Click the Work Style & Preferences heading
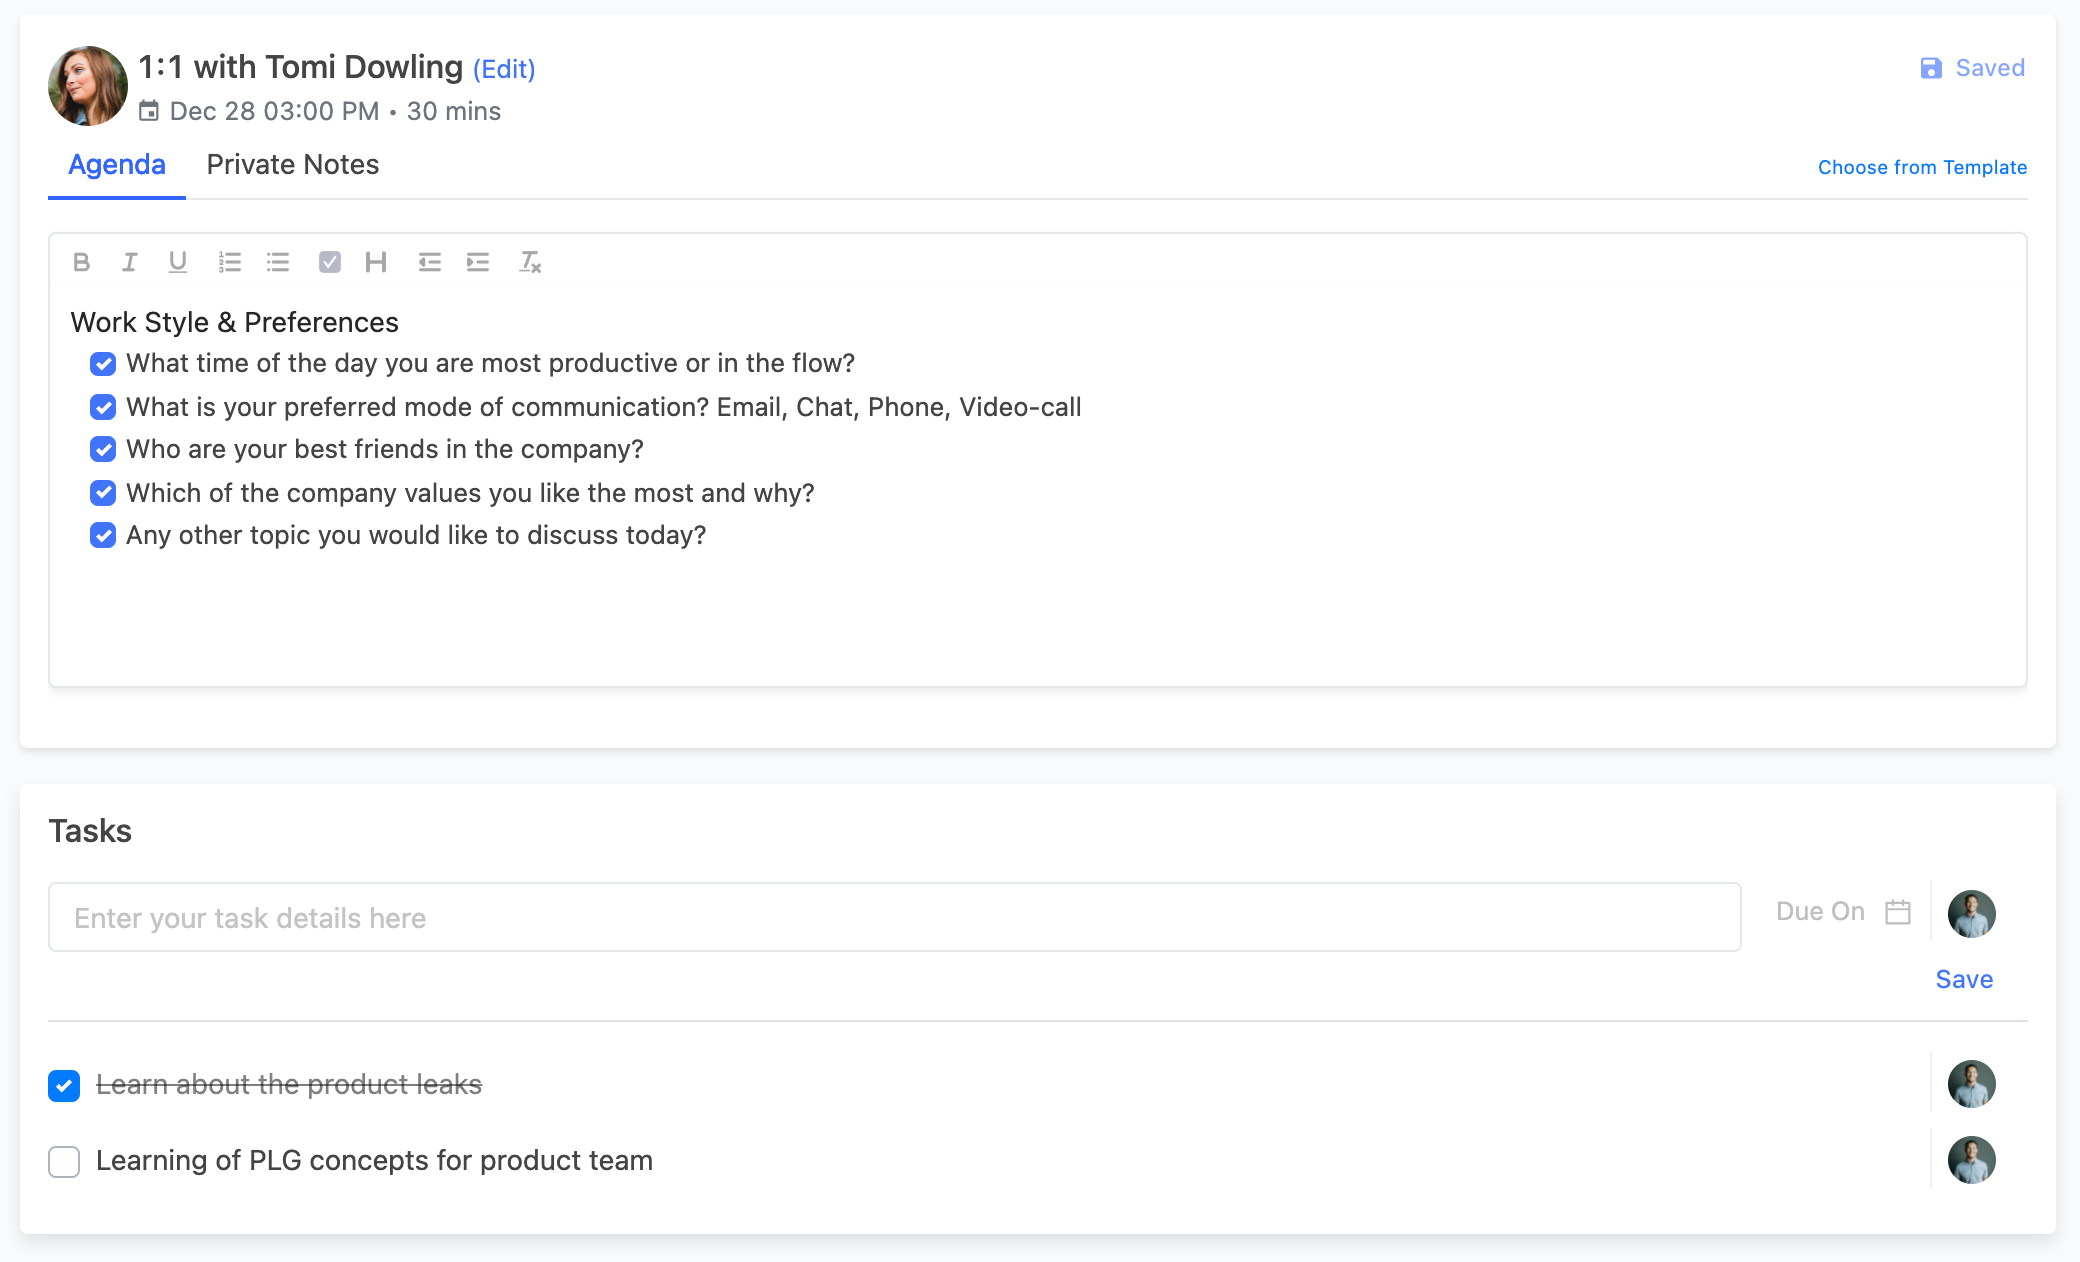The height and width of the screenshot is (1262, 2080). pyautogui.click(x=234, y=322)
